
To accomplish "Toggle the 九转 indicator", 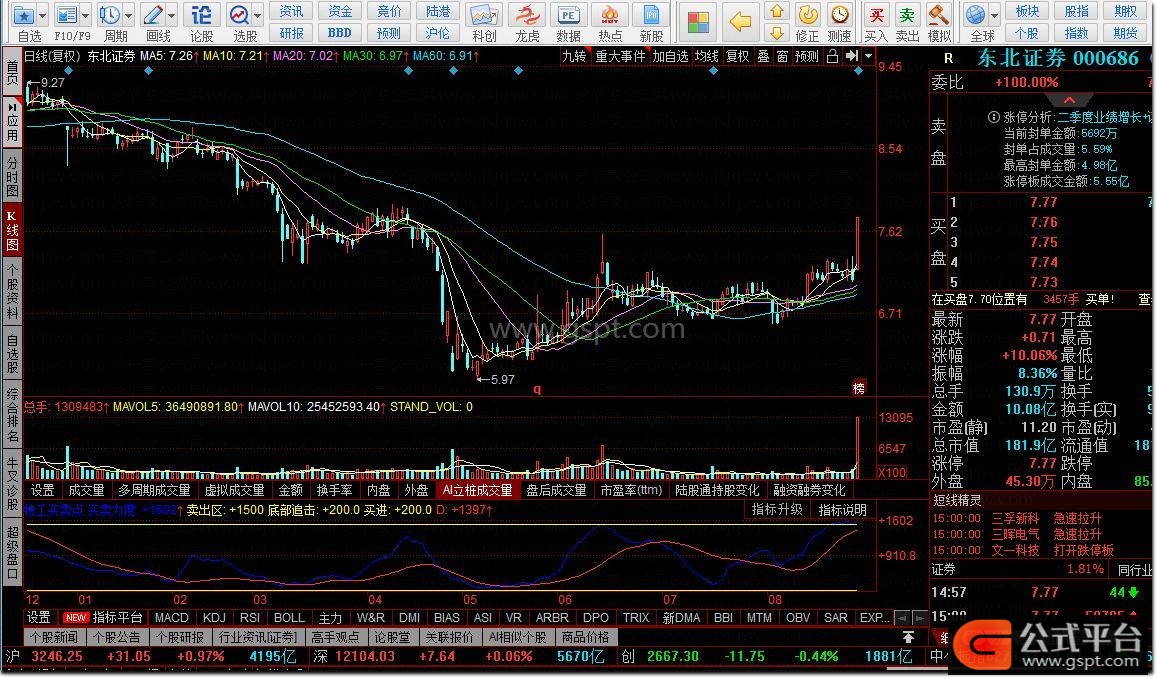I will (574, 56).
